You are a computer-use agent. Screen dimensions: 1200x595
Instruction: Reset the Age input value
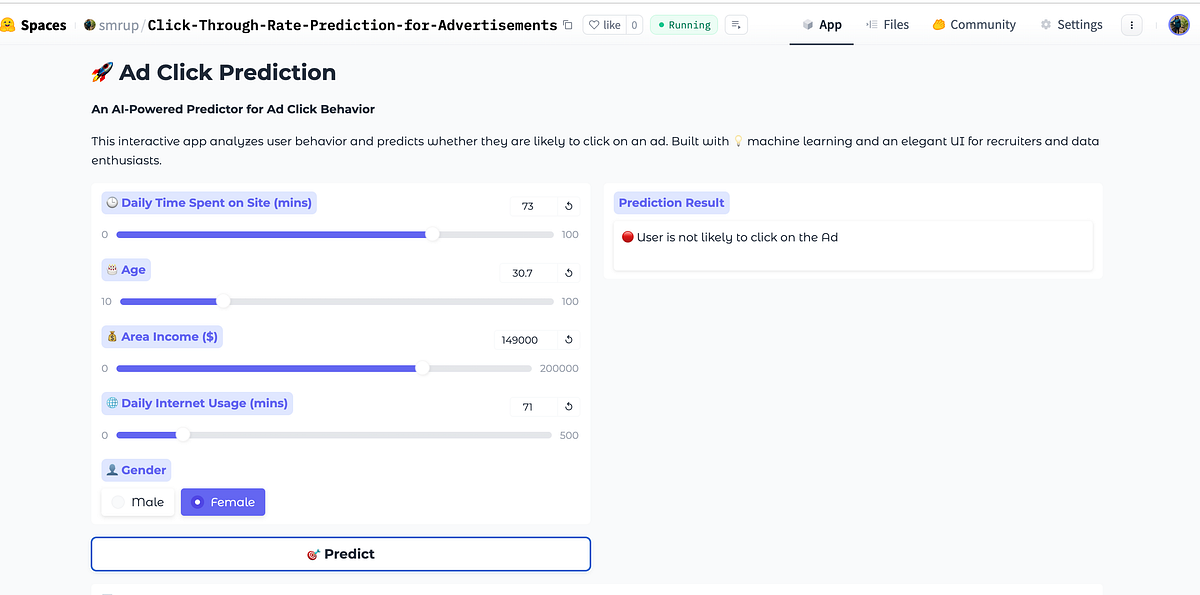(568, 272)
